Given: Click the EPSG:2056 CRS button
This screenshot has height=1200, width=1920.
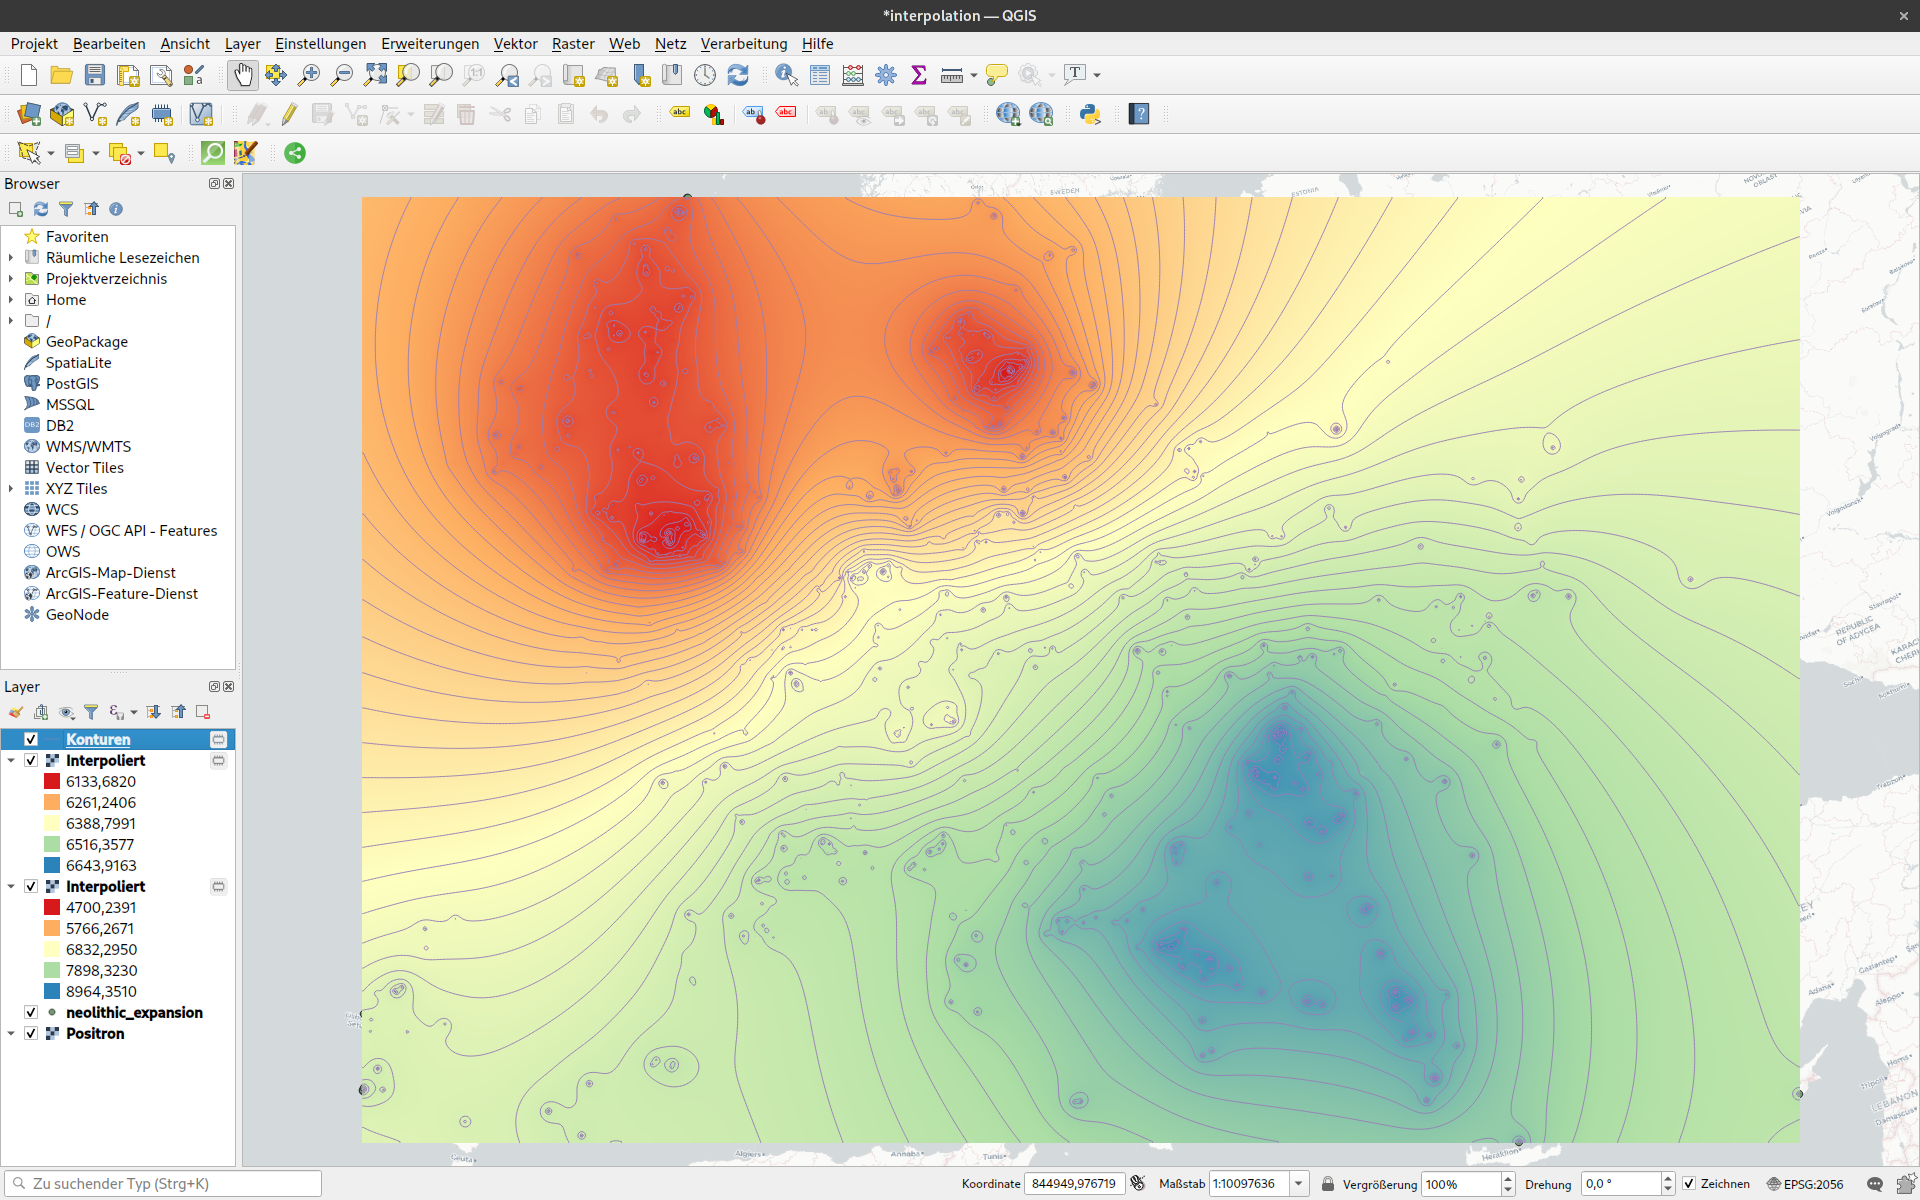Looking at the screenshot, I should point(1805,1184).
